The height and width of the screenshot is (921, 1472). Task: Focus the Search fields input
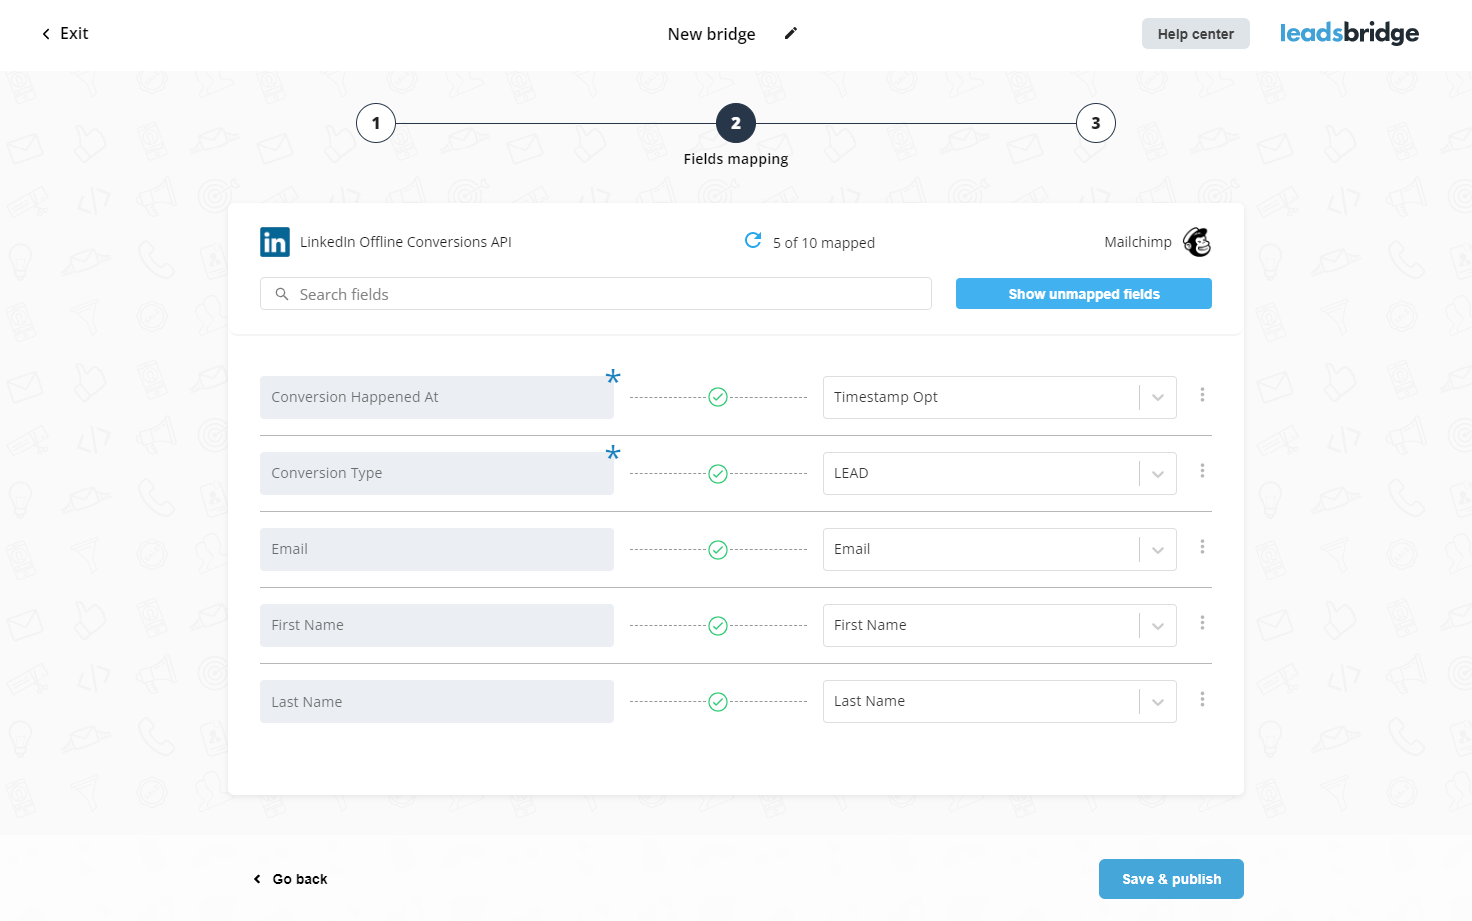coord(596,294)
